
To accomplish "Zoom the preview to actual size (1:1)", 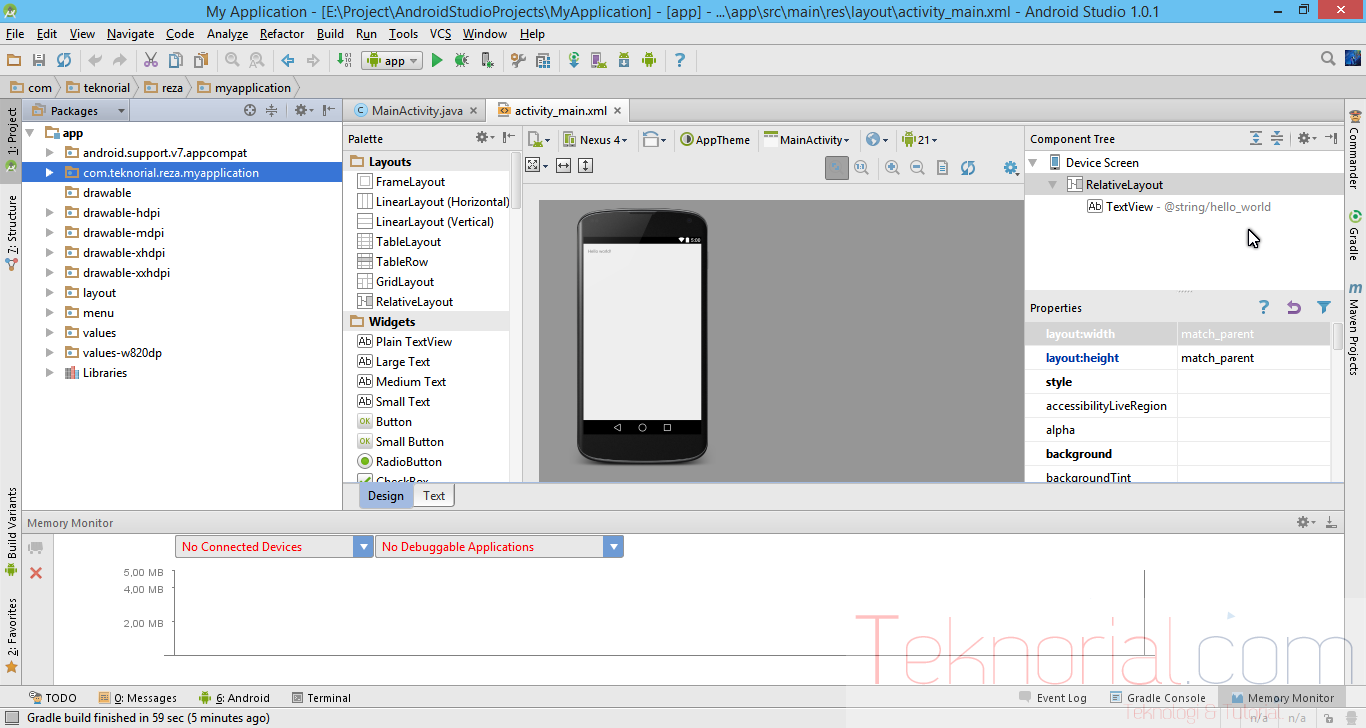I will coord(861,168).
